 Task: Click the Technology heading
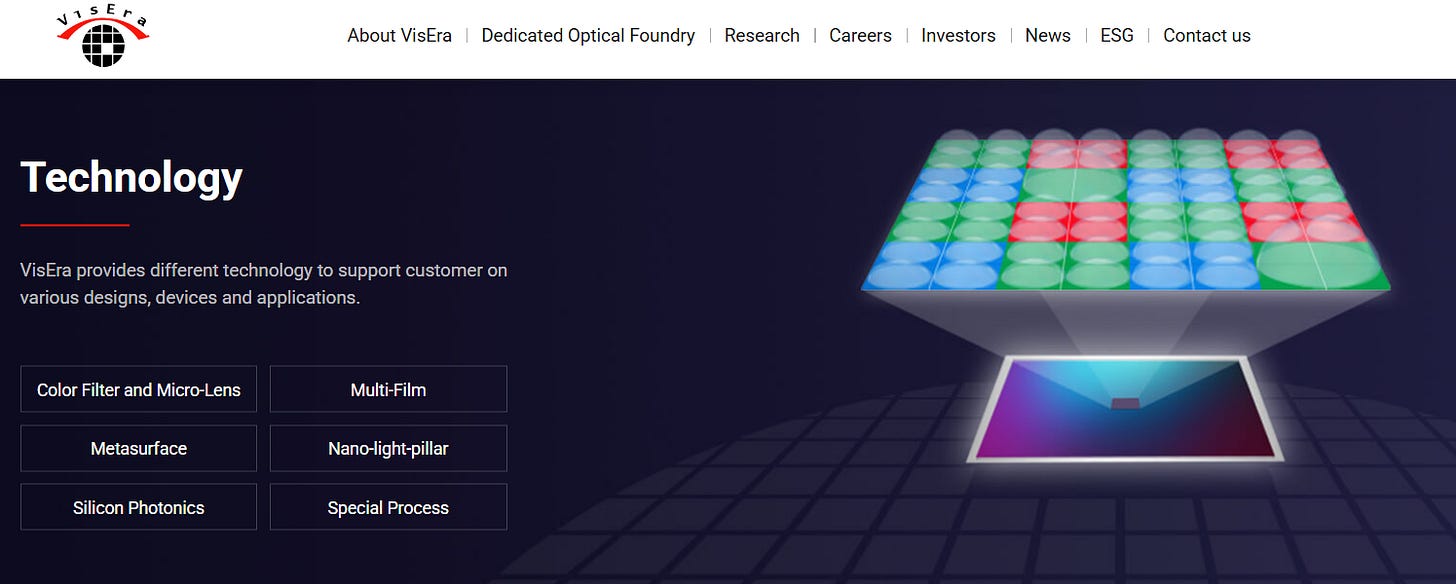(132, 177)
